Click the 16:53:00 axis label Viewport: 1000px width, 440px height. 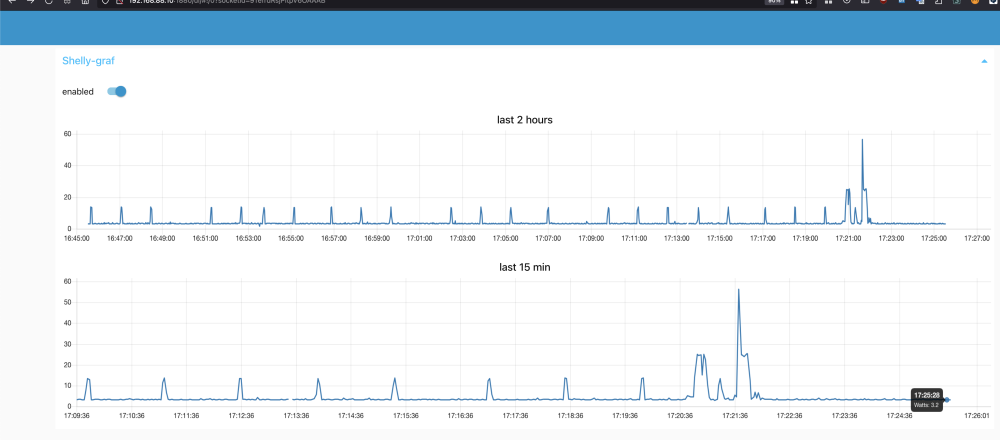coord(248,238)
